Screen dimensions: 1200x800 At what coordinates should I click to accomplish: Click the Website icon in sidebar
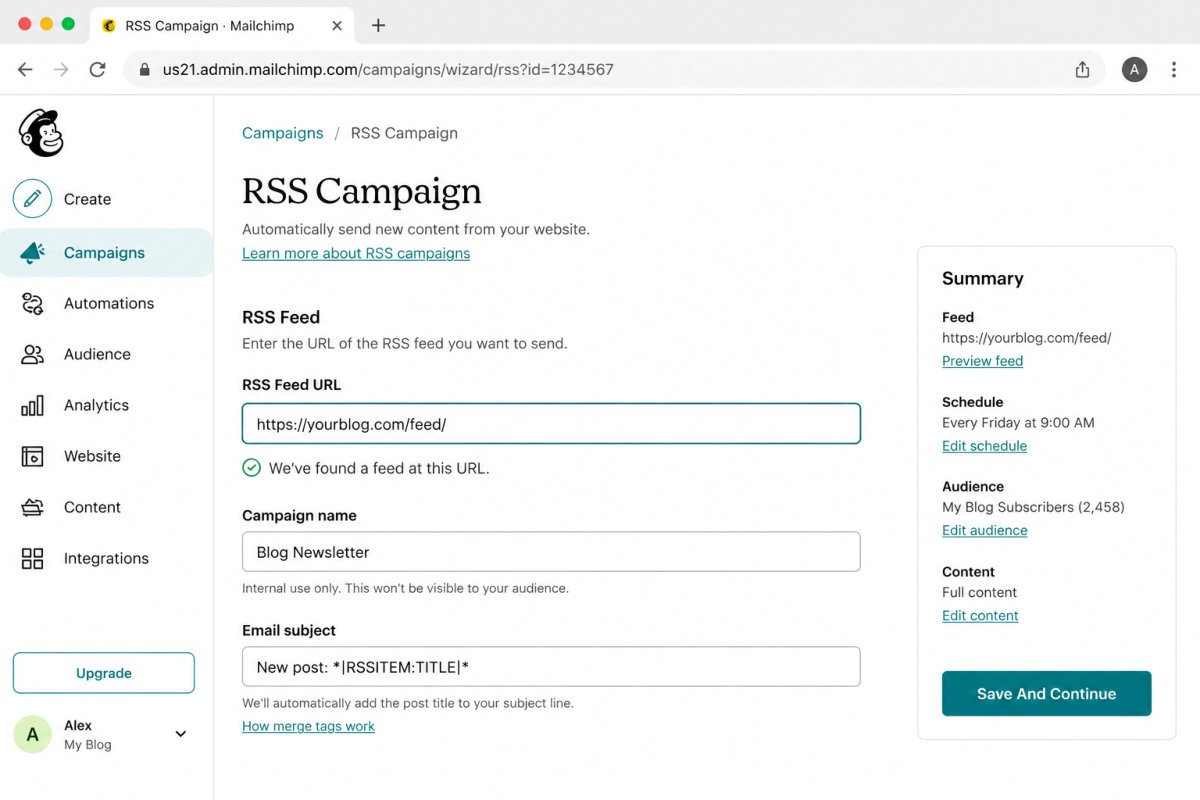(x=32, y=456)
